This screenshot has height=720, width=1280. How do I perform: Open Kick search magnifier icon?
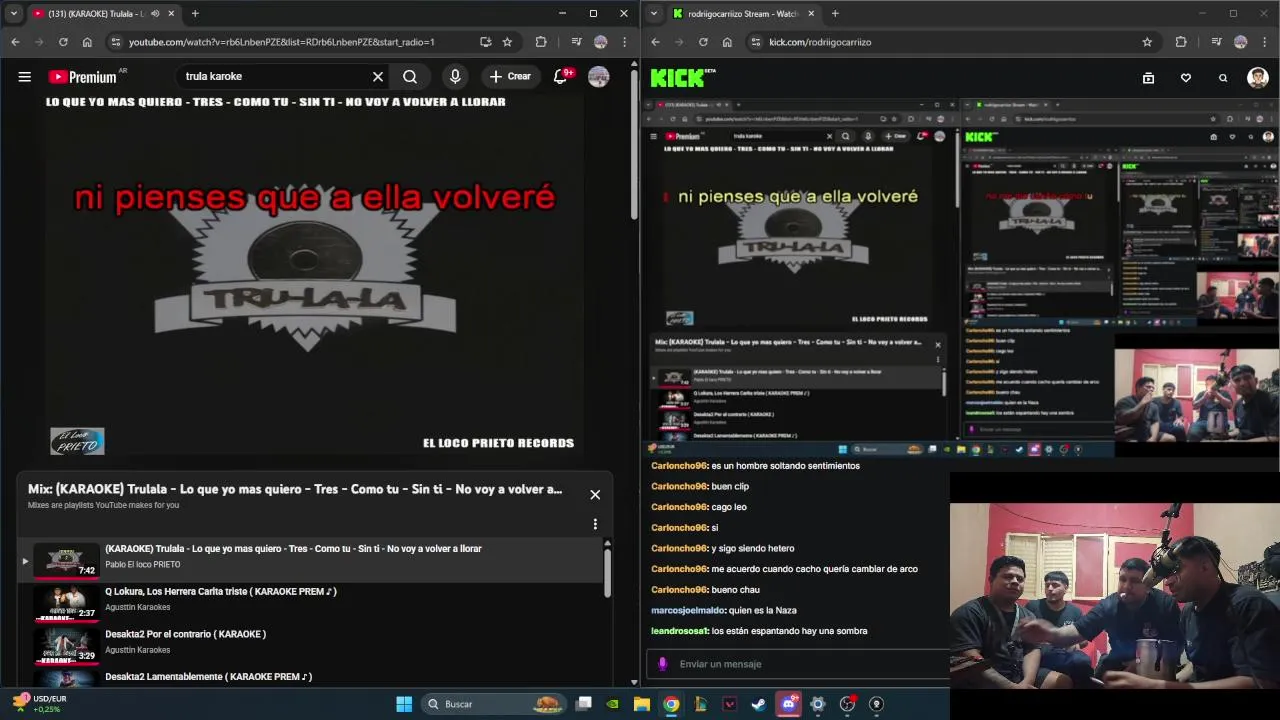(x=1223, y=77)
